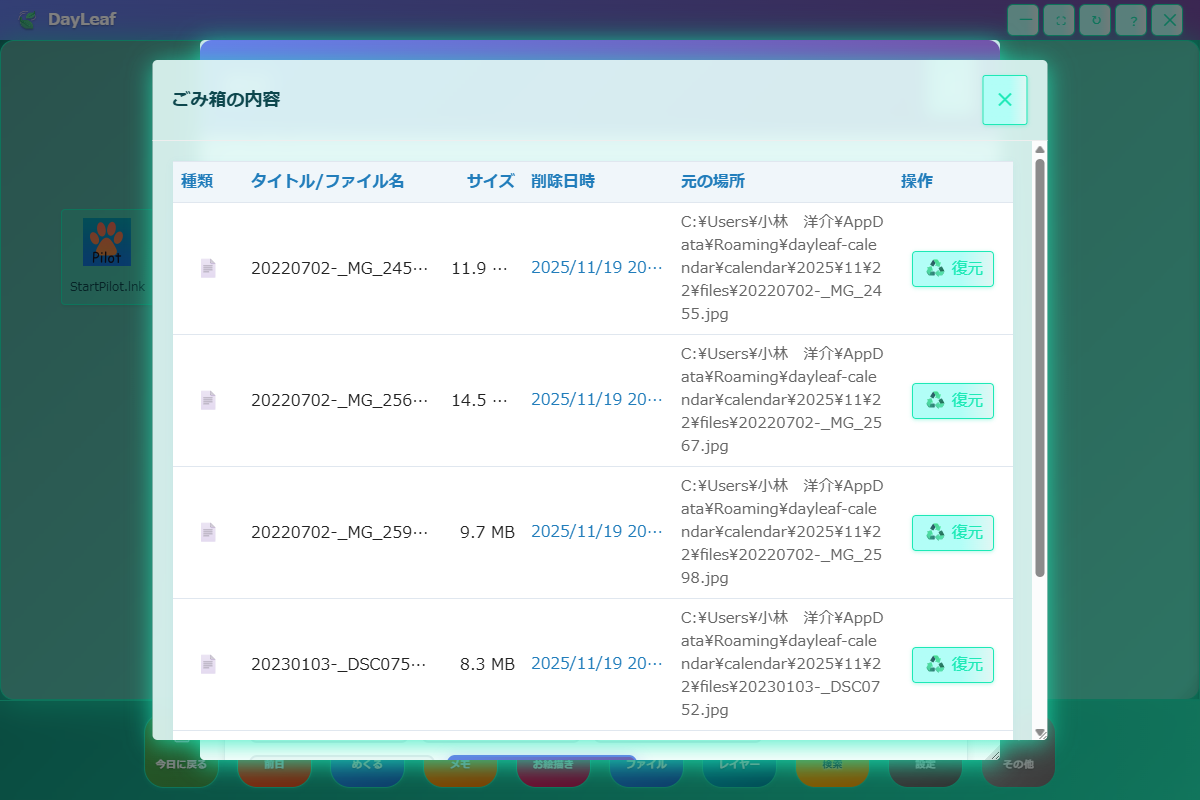Click file type icon of first trash row

tap(208, 268)
